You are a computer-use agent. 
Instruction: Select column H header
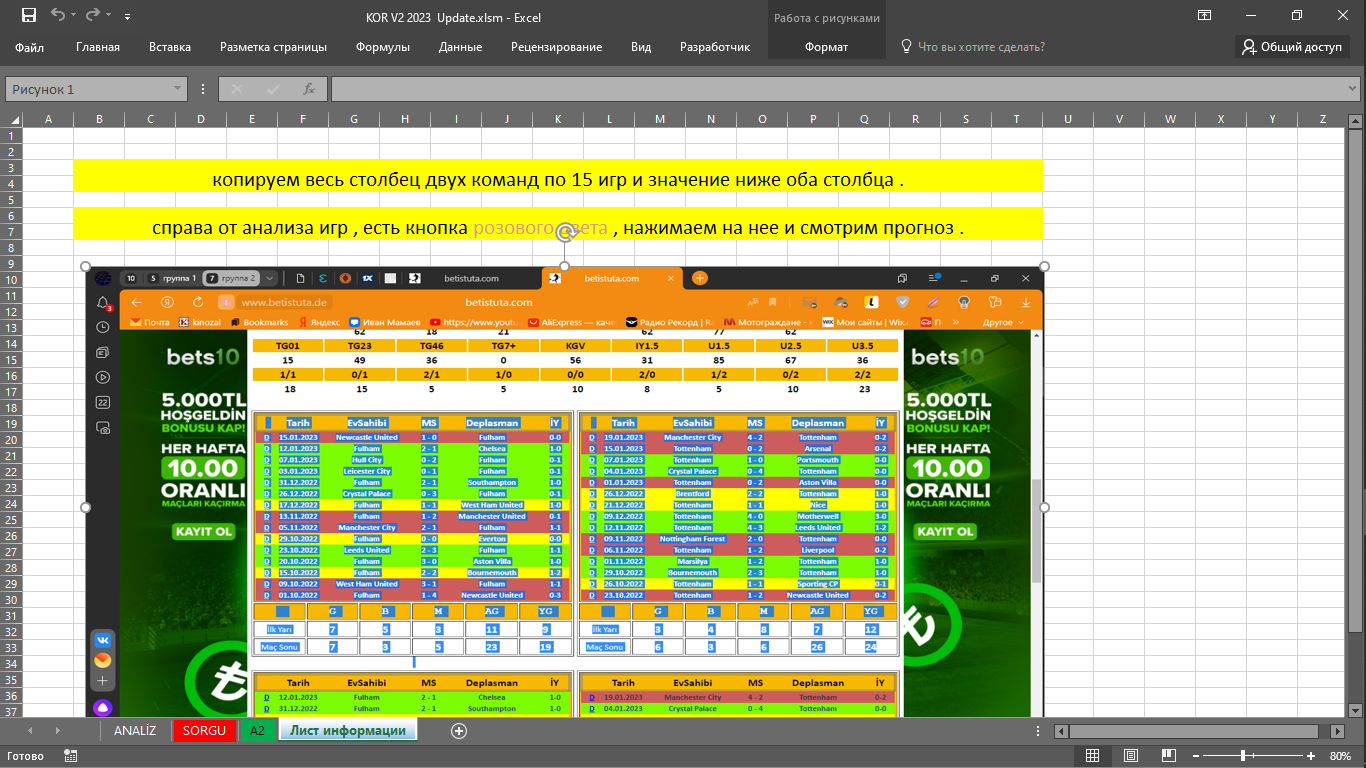(405, 120)
